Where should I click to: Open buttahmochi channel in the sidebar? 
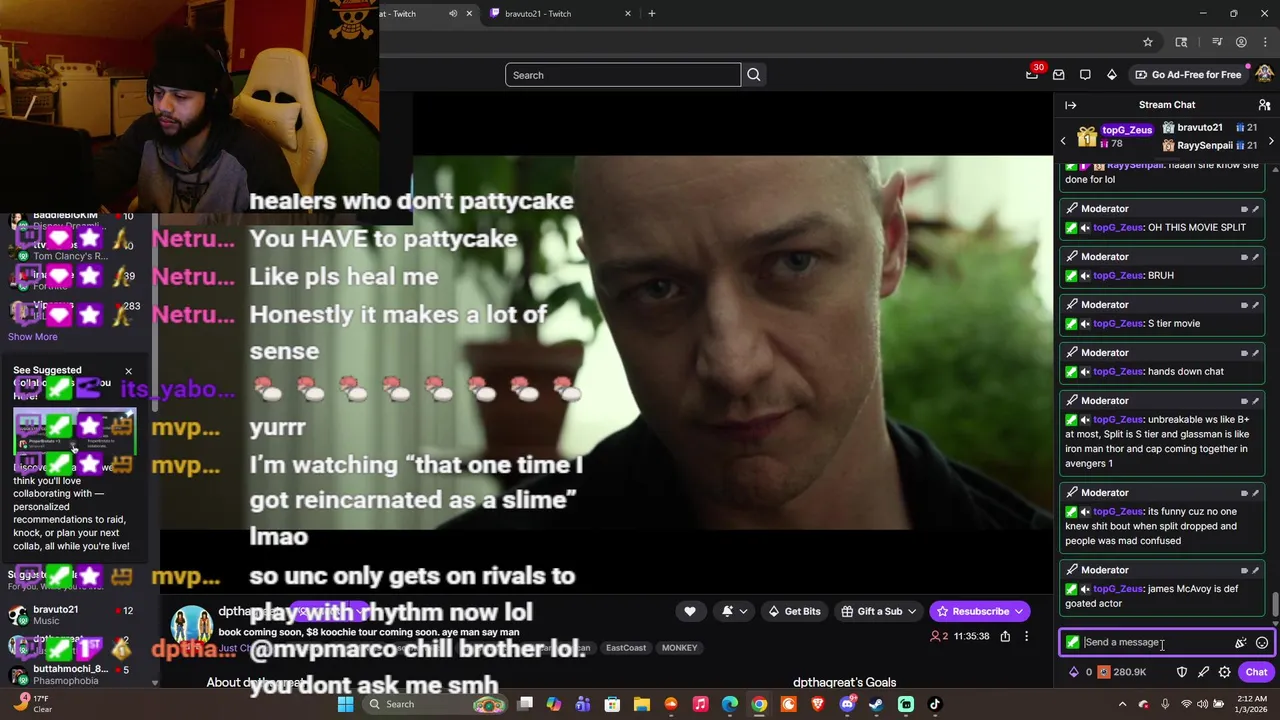tap(70, 675)
